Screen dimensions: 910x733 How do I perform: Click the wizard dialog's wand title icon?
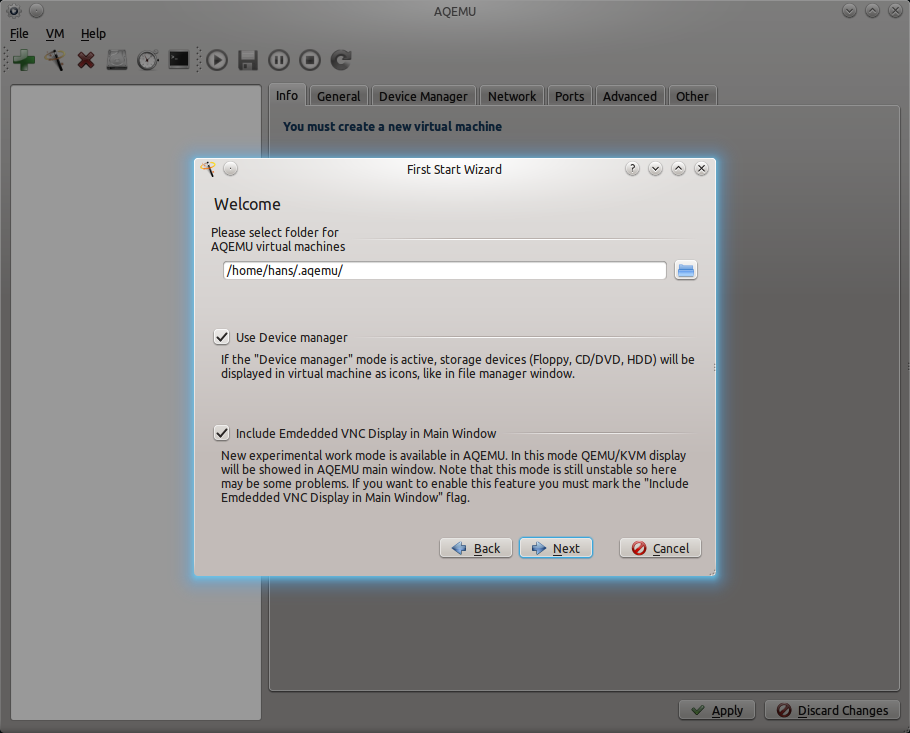click(208, 169)
